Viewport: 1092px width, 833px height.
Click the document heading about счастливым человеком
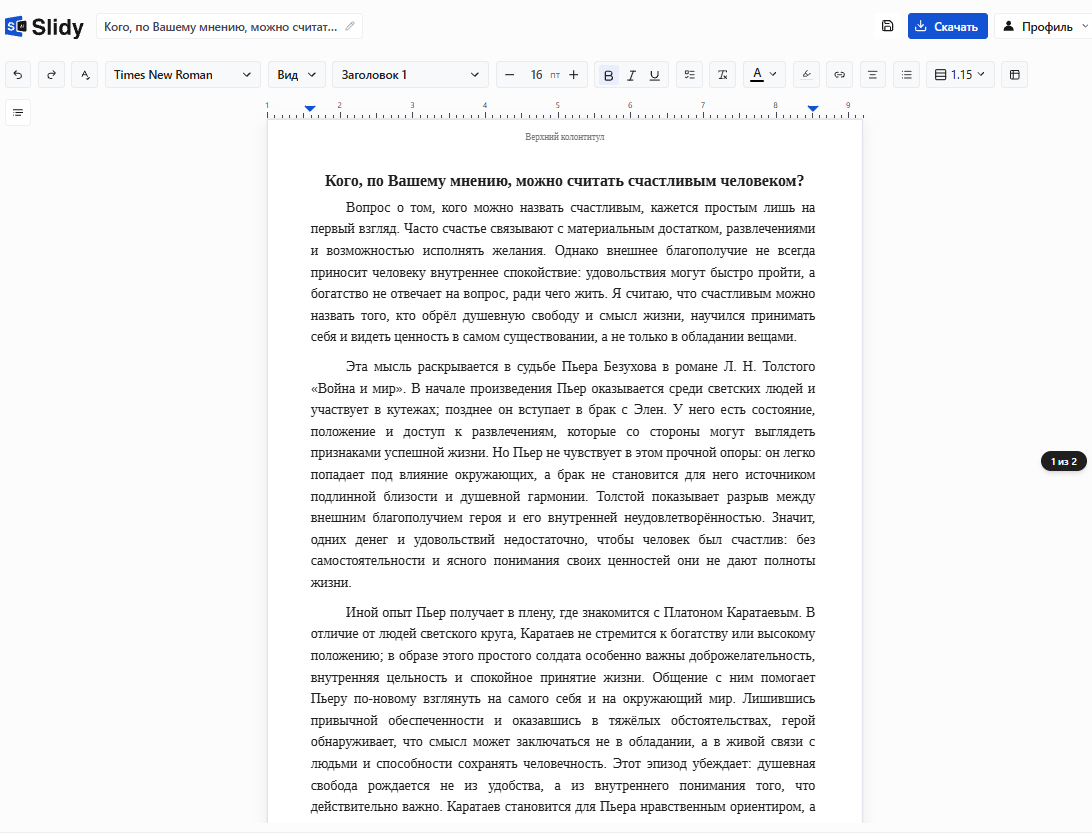(x=564, y=181)
